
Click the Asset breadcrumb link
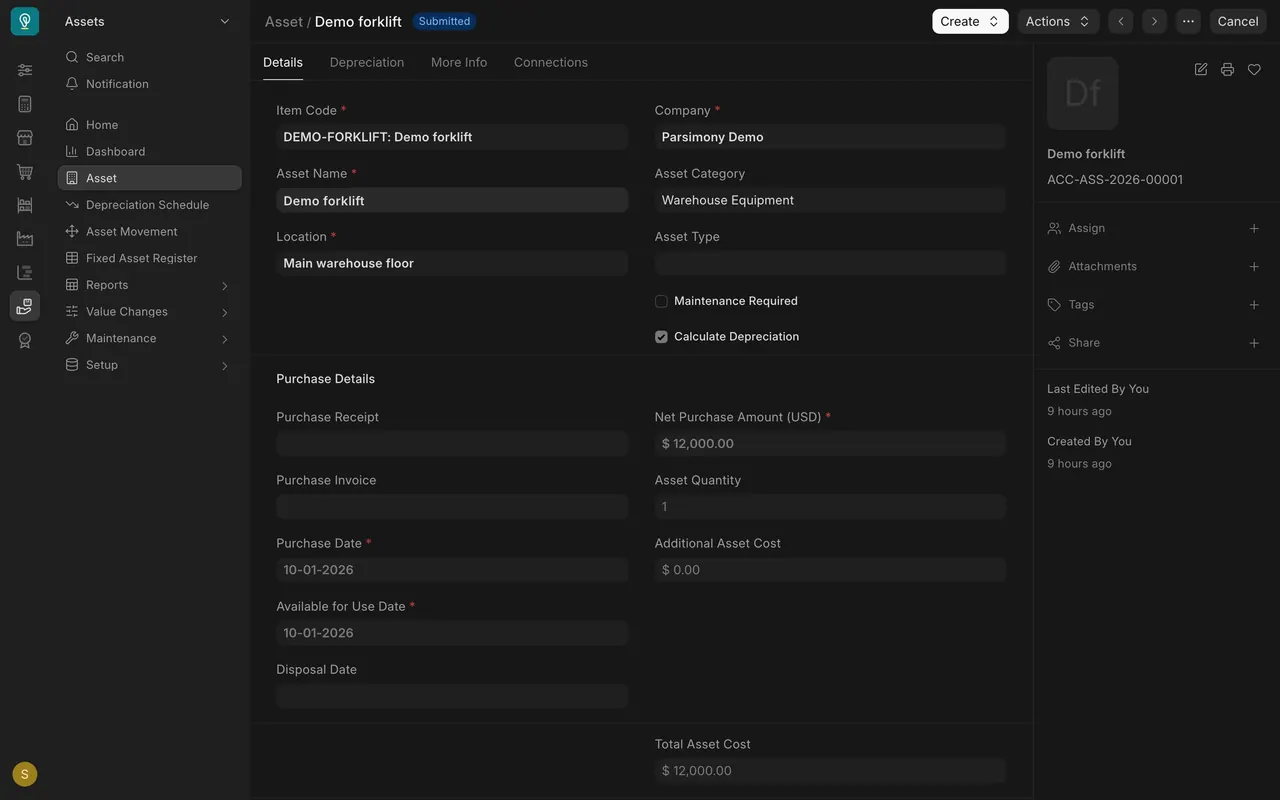pos(283,22)
